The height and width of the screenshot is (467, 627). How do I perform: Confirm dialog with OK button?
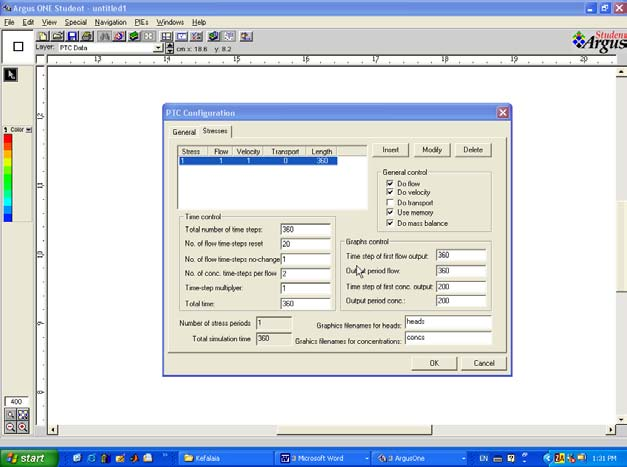434,363
